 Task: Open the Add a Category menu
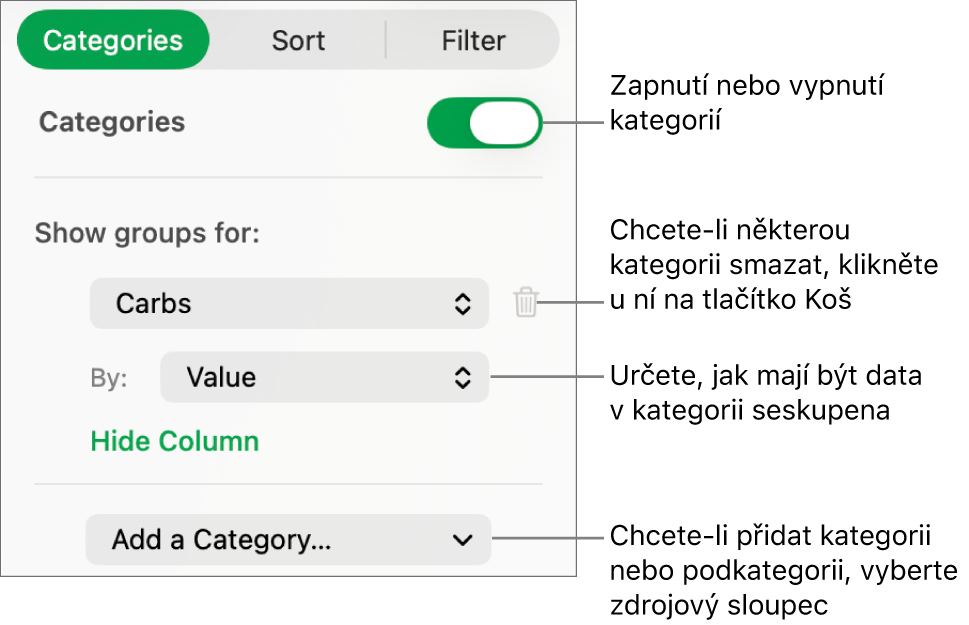288,539
